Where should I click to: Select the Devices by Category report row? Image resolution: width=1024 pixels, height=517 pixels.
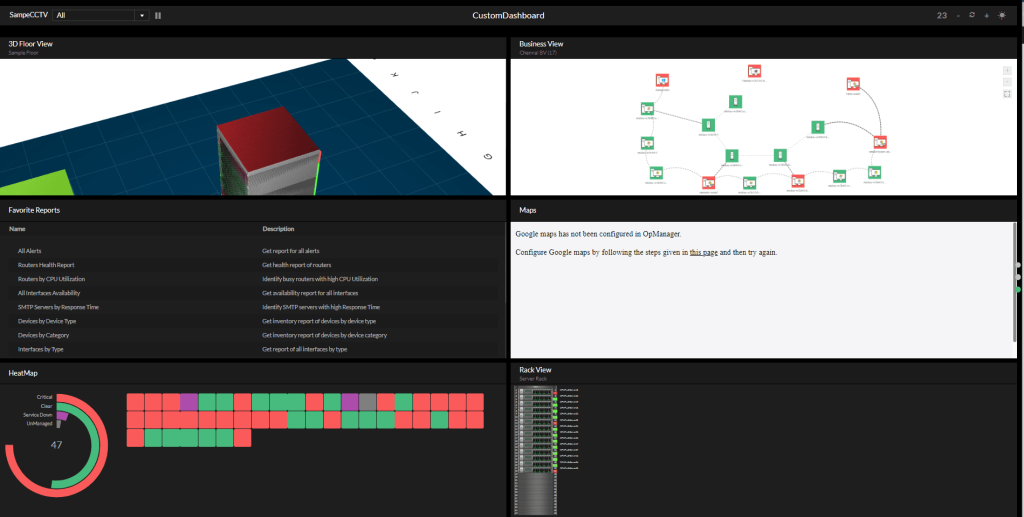(x=44, y=335)
